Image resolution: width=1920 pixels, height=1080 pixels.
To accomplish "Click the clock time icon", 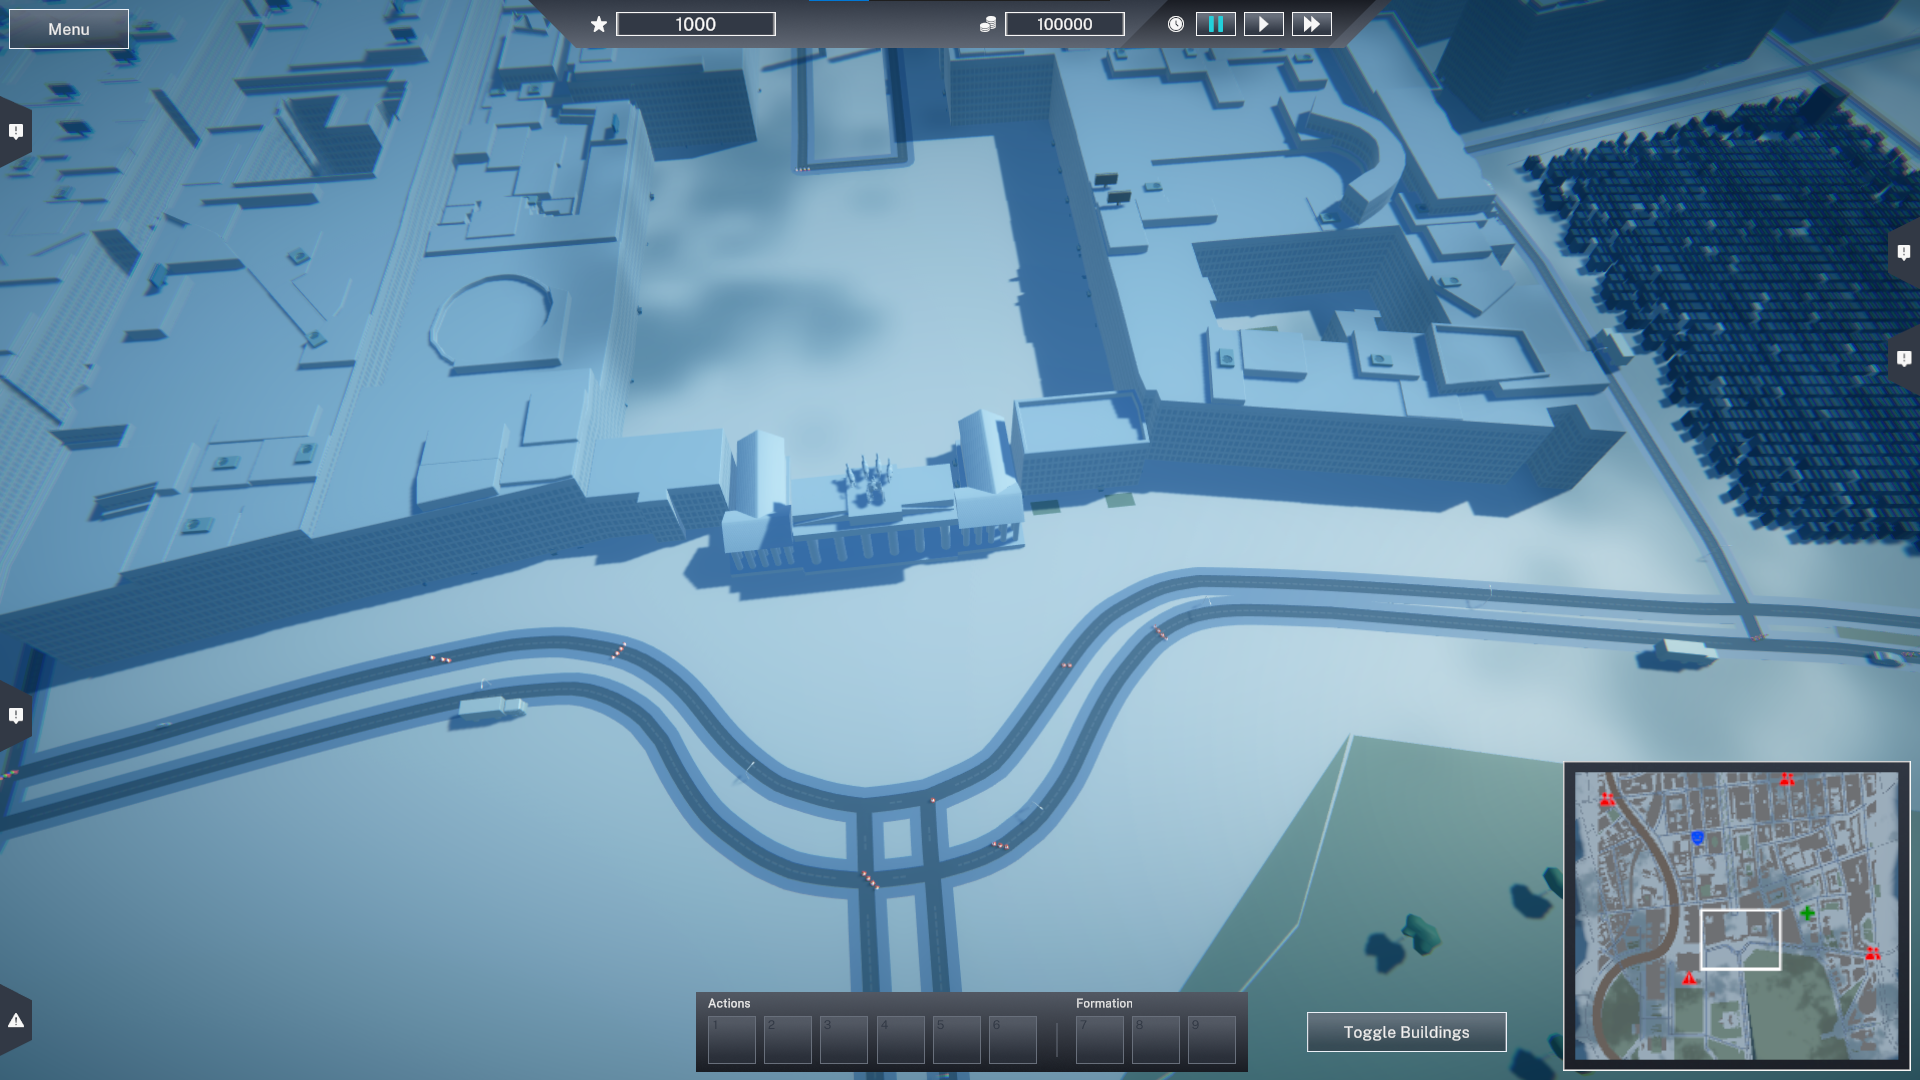I will click(1176, 24).
